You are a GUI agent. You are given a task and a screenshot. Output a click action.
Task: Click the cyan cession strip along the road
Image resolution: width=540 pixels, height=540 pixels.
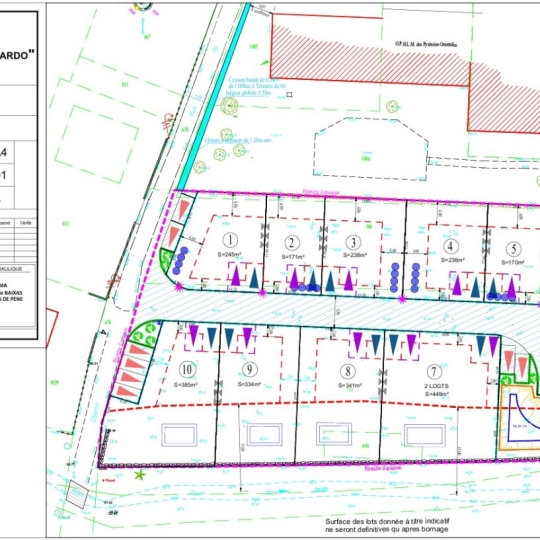213,97
